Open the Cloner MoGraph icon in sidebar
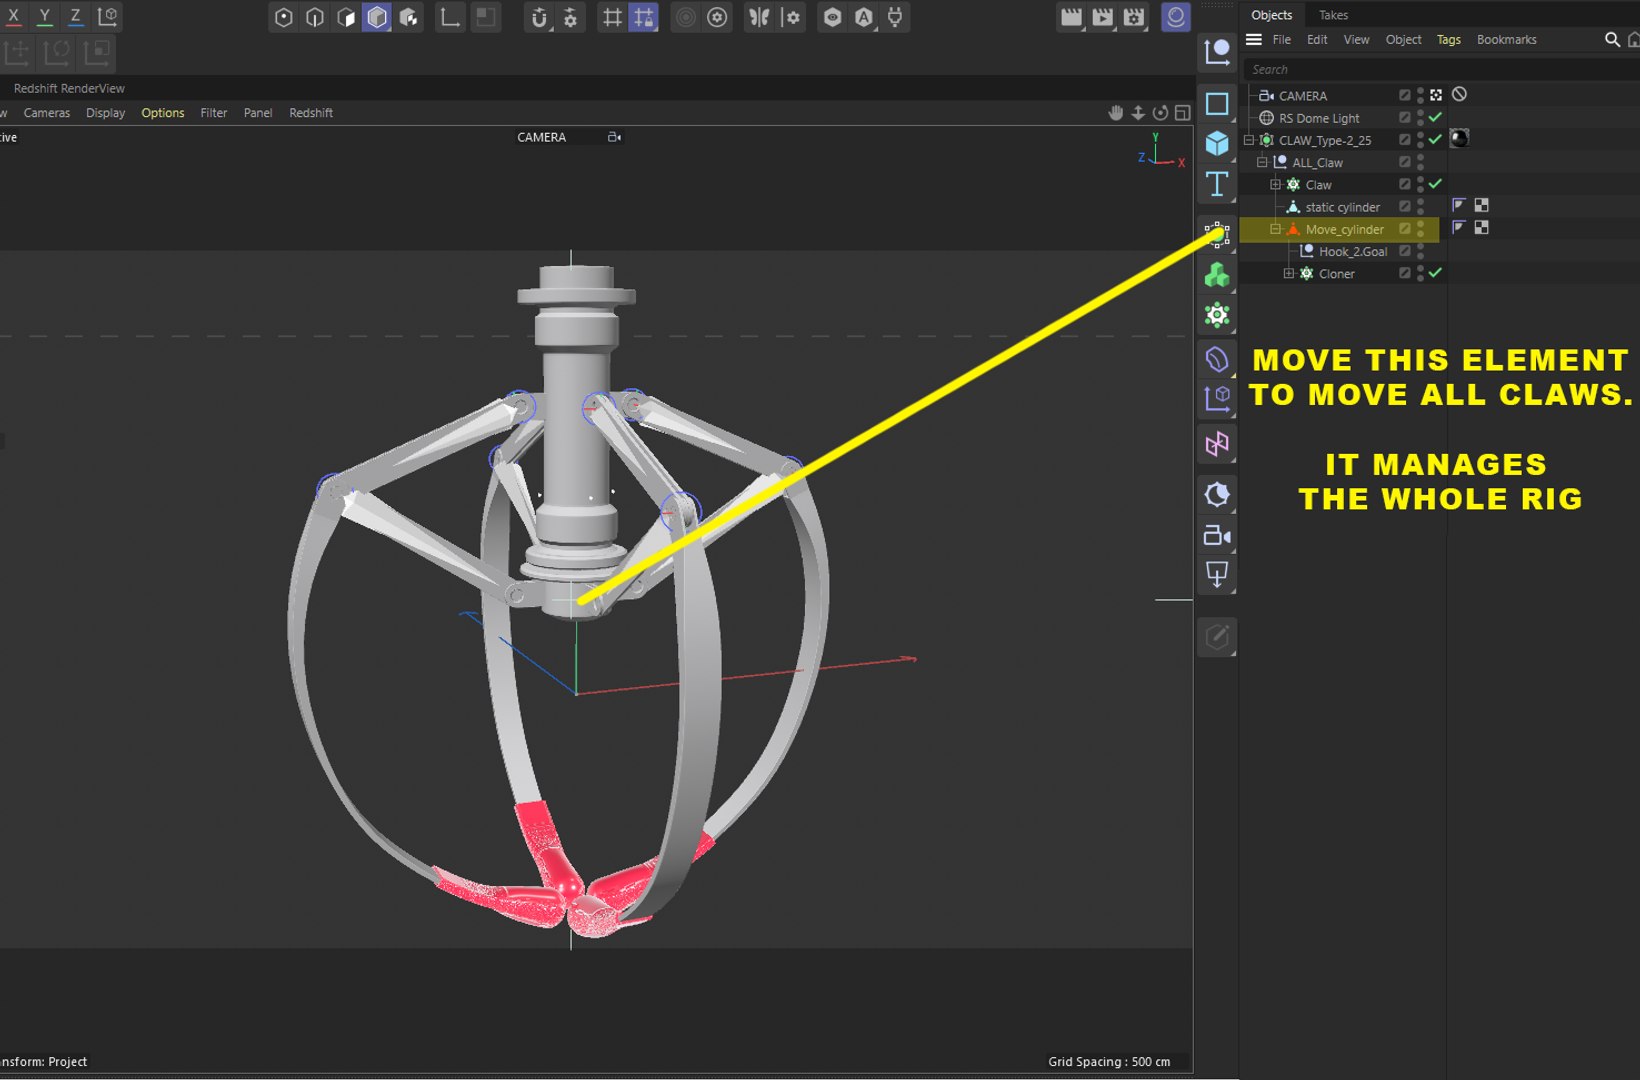The height and width of the screenshot is (1080, 1640). tap(1216, 274)
